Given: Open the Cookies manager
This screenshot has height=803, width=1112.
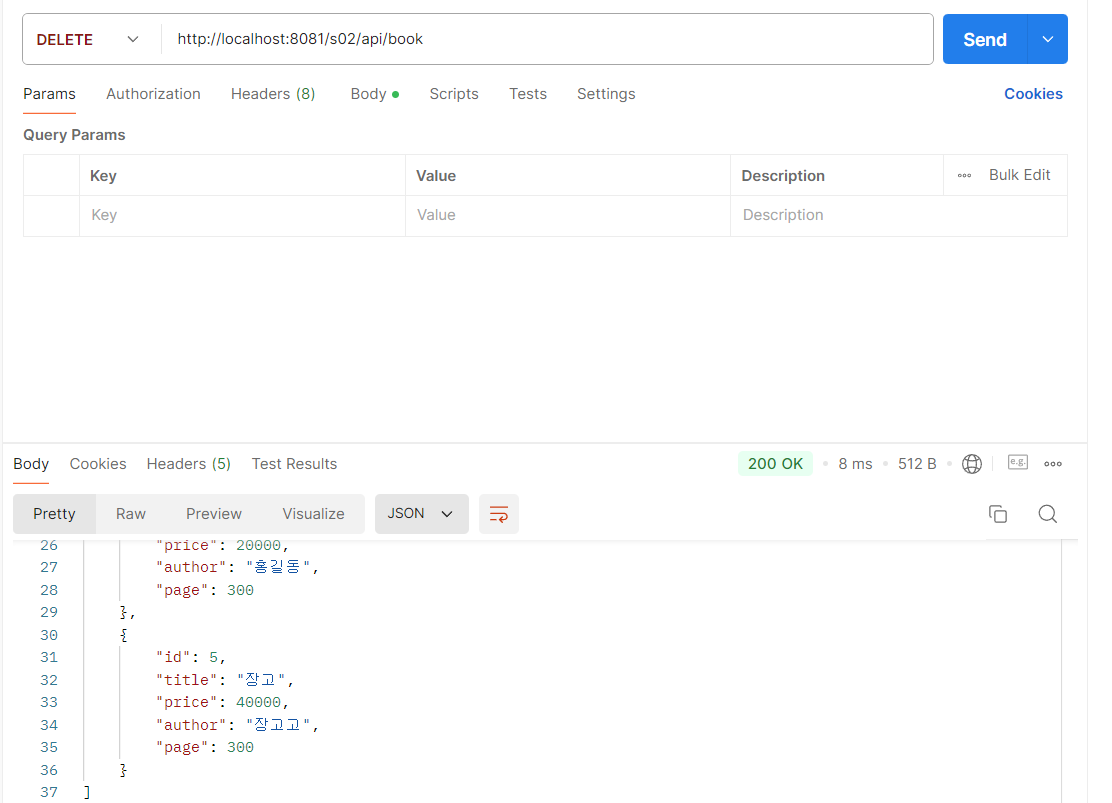Looking at the screenshot, I should [x=1033, y=93].
